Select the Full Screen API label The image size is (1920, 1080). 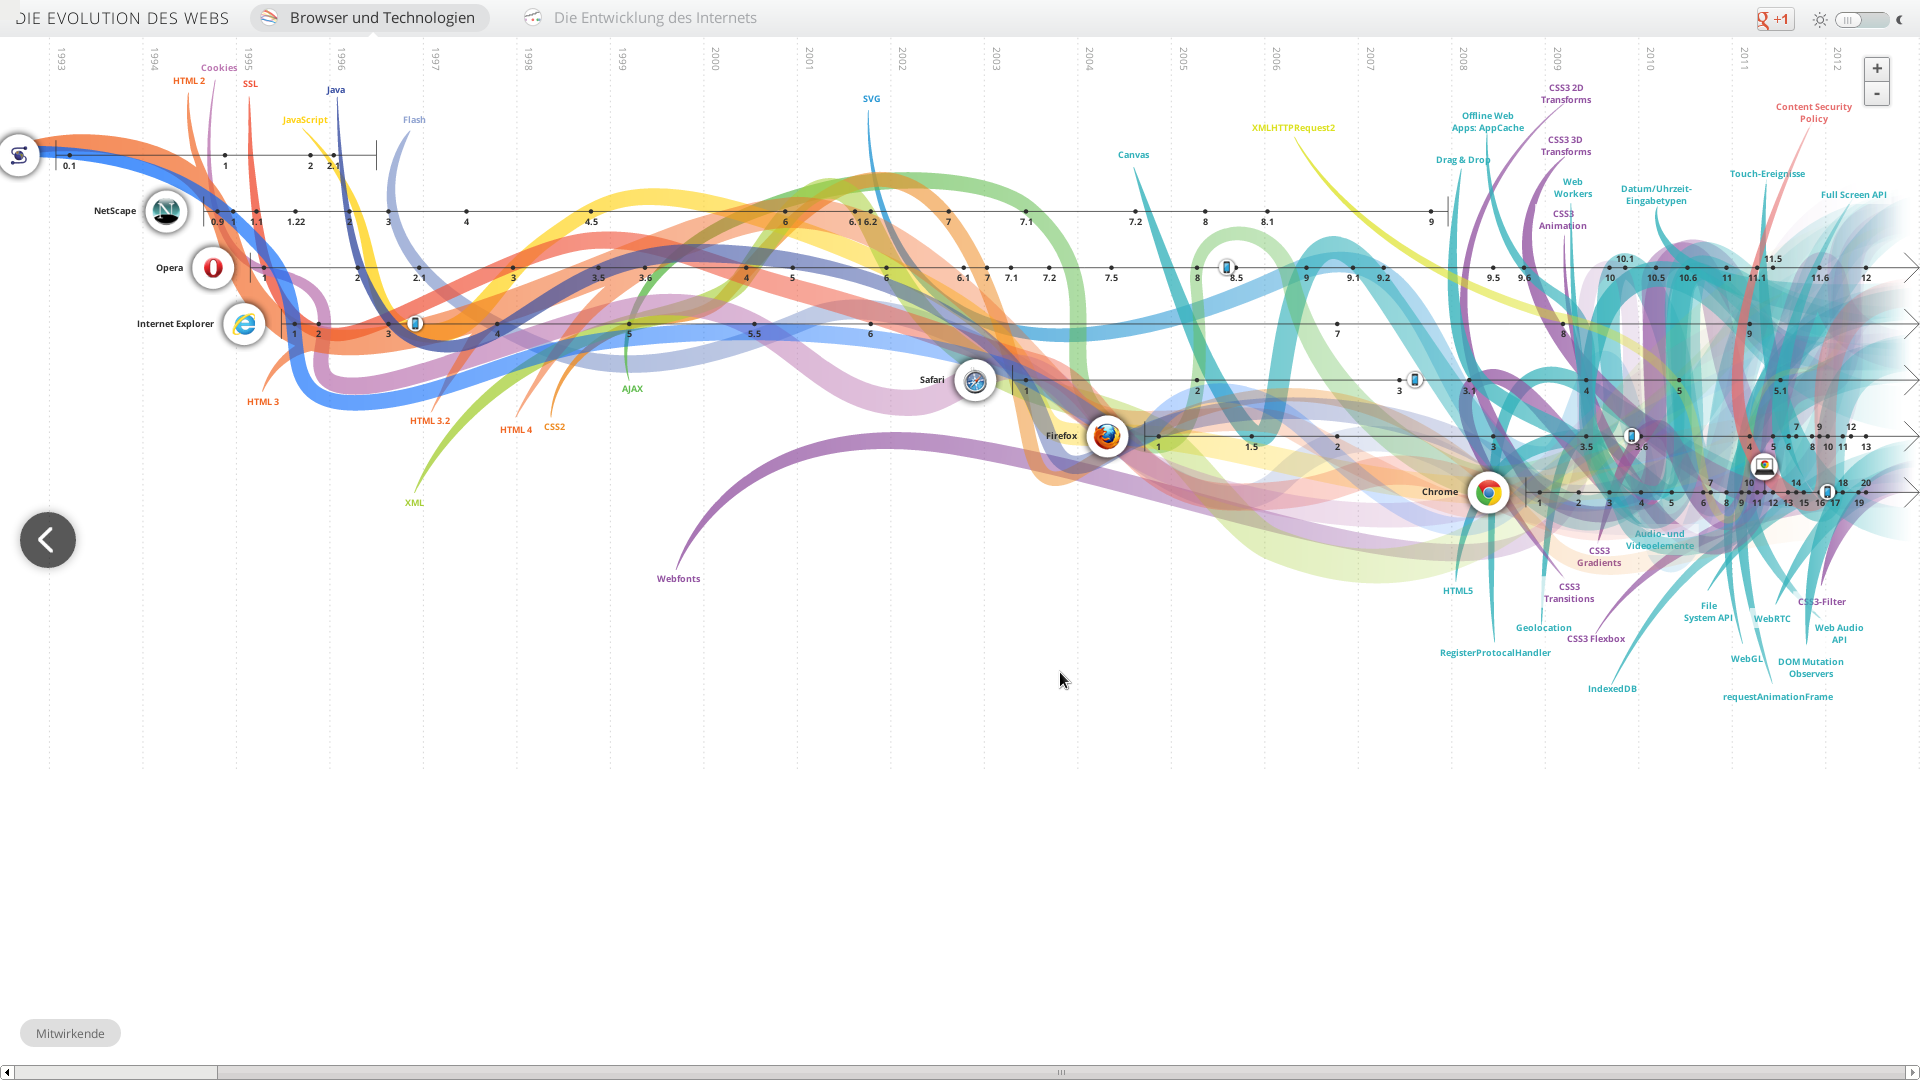[1853, 195]
